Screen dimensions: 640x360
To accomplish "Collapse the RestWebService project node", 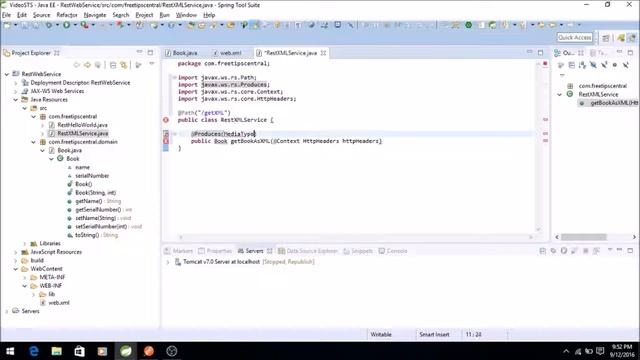I will coord(7,74).
